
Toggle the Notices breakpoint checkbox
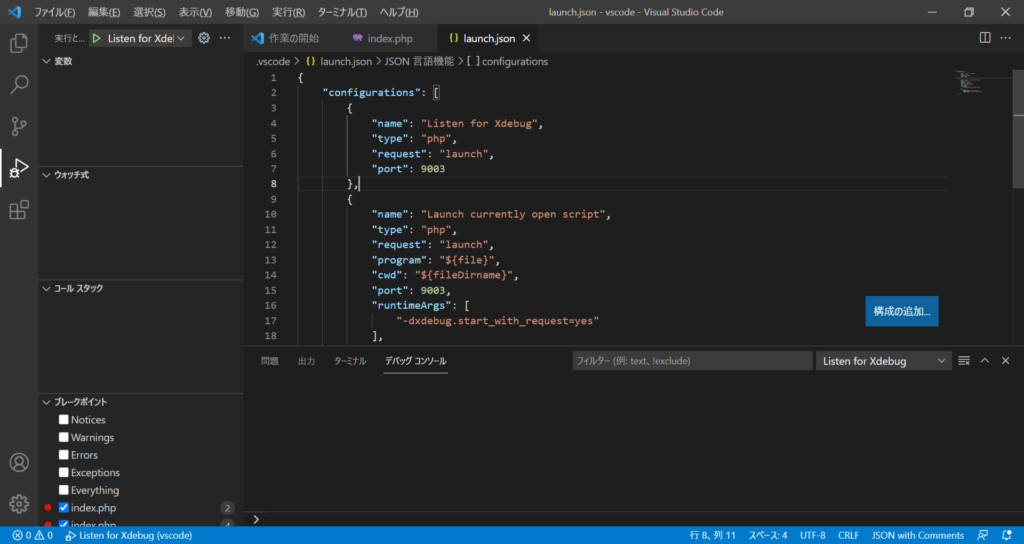click(63, 420)
